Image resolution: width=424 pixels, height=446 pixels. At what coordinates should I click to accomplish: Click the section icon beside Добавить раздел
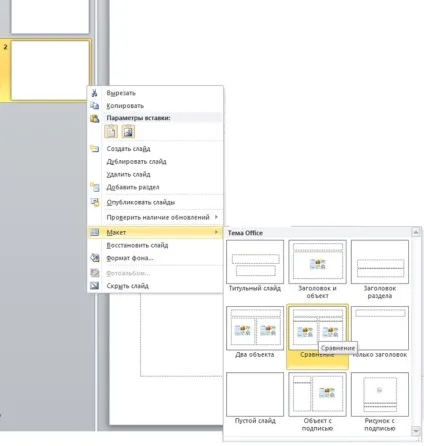(95, 187)
